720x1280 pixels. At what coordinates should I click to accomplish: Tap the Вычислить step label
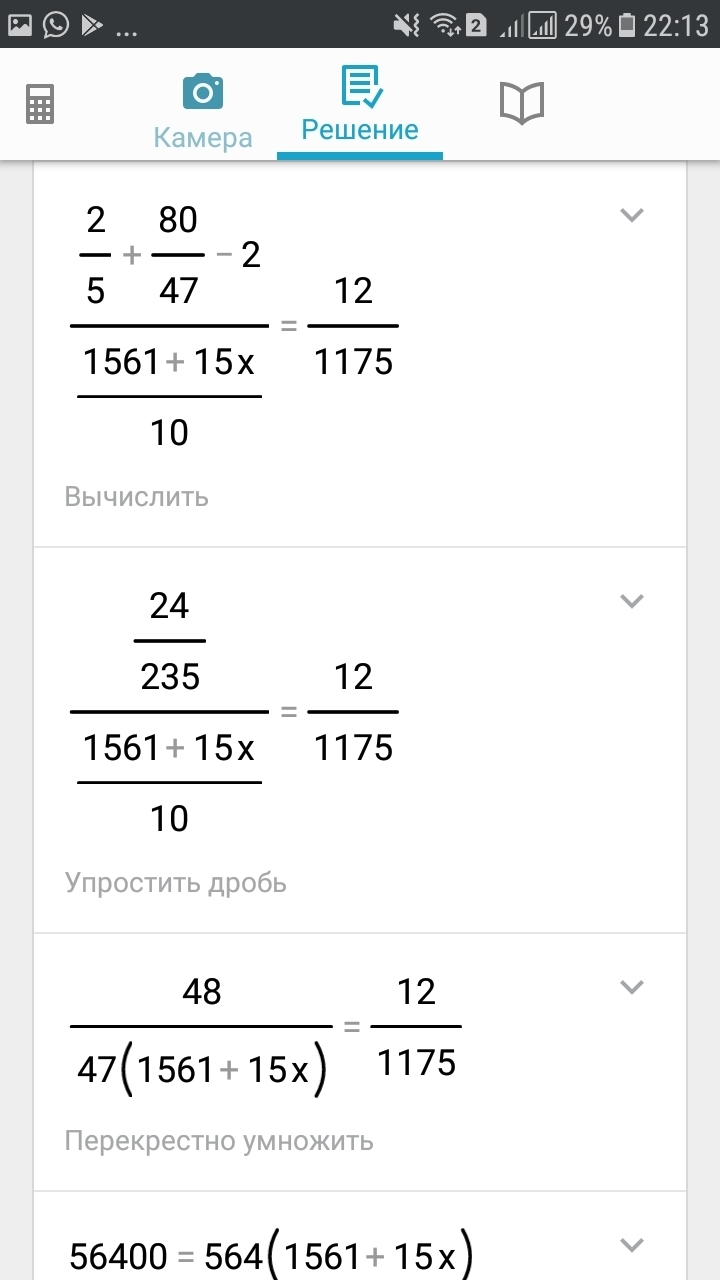point(137,497)
